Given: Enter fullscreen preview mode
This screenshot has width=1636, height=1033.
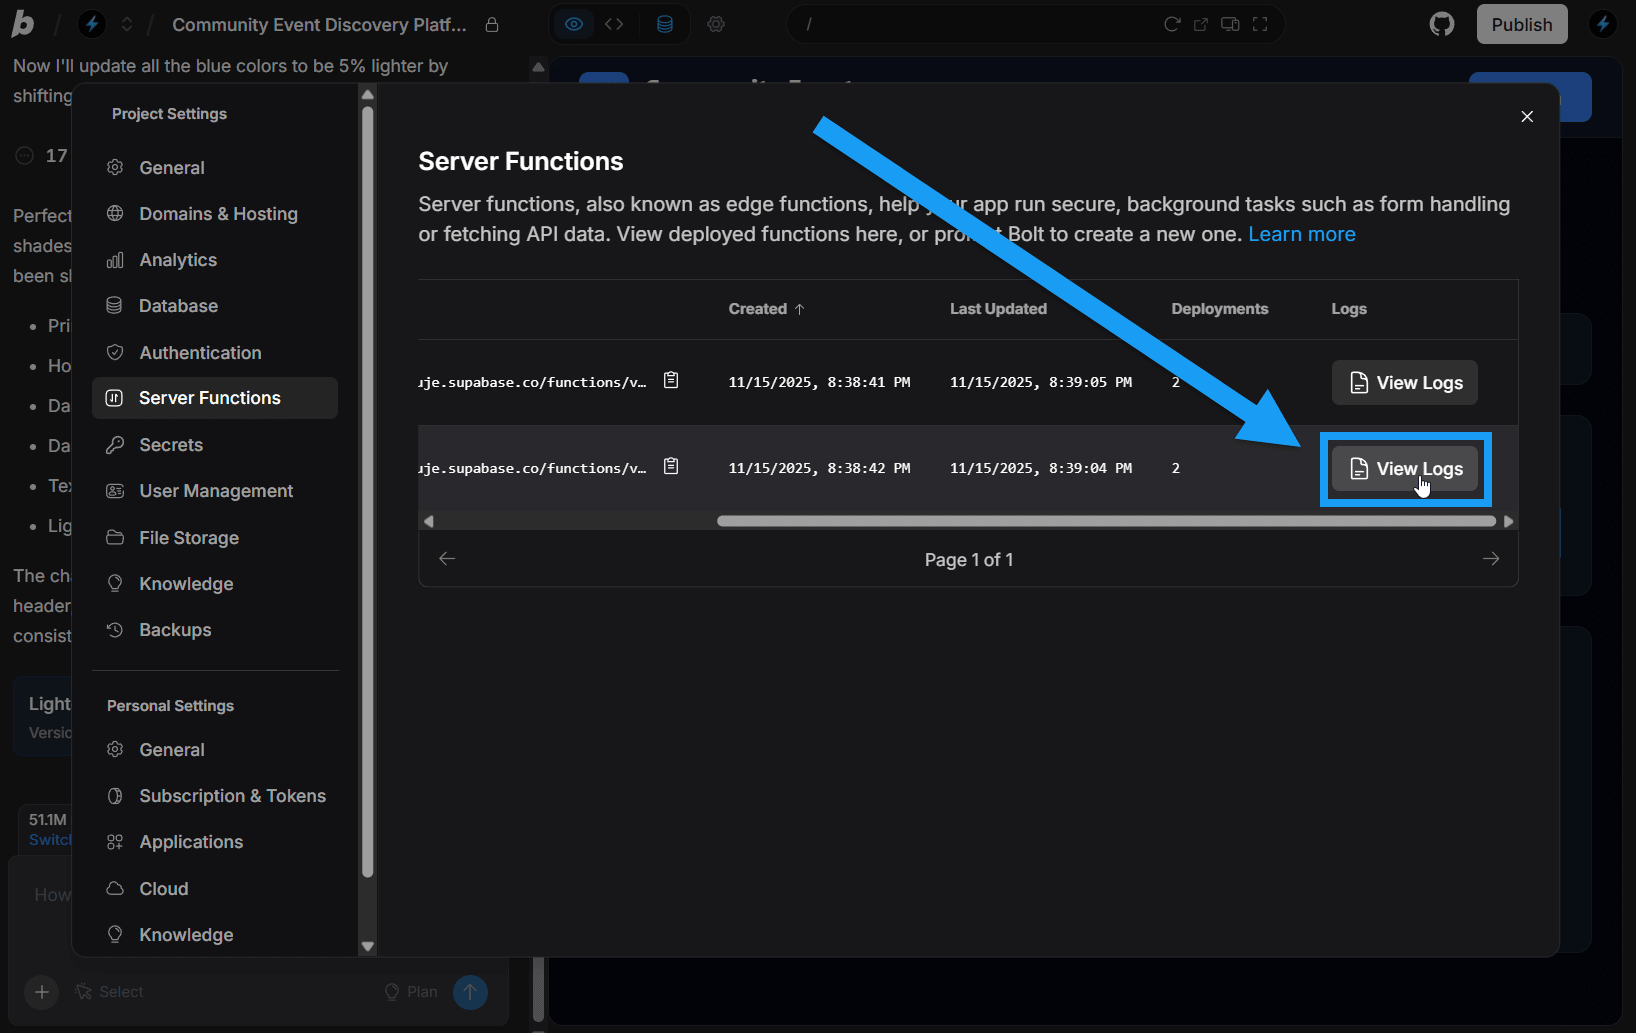Looking at the screenshot, I should 1261,24.
